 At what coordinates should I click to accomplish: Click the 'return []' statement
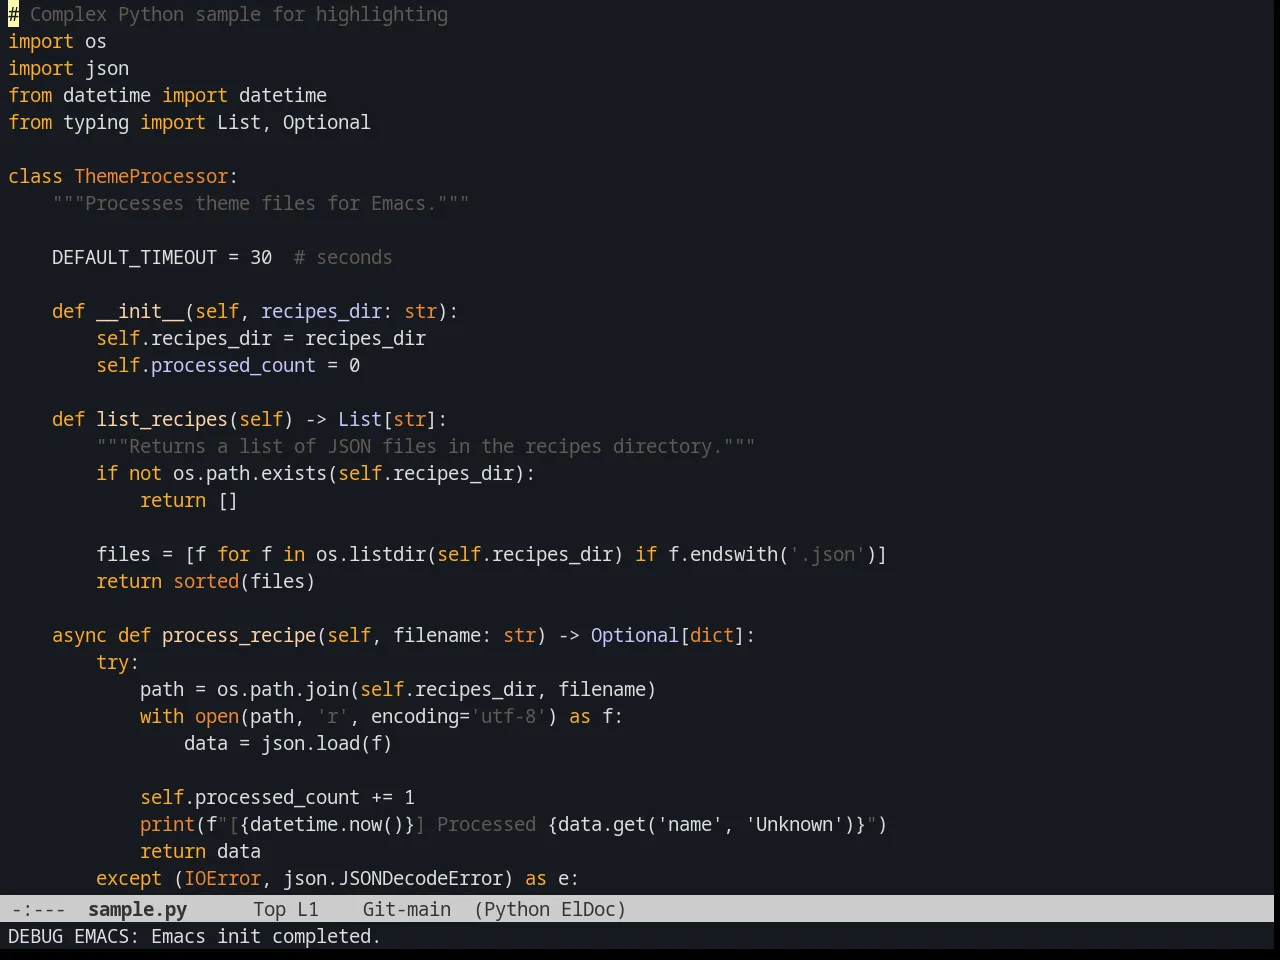tap(189, 500)
